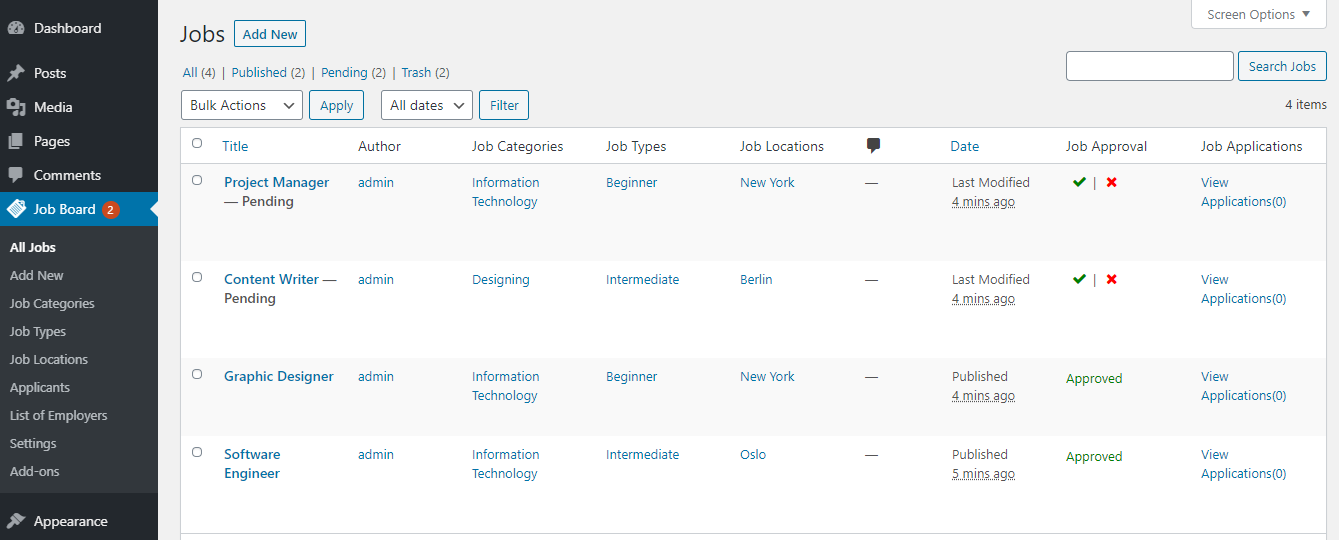Image resolution: width=1339 pixels, height=540 pixels.
Task: Show the All (4) jobs filter
Action: tap(199, 72)
